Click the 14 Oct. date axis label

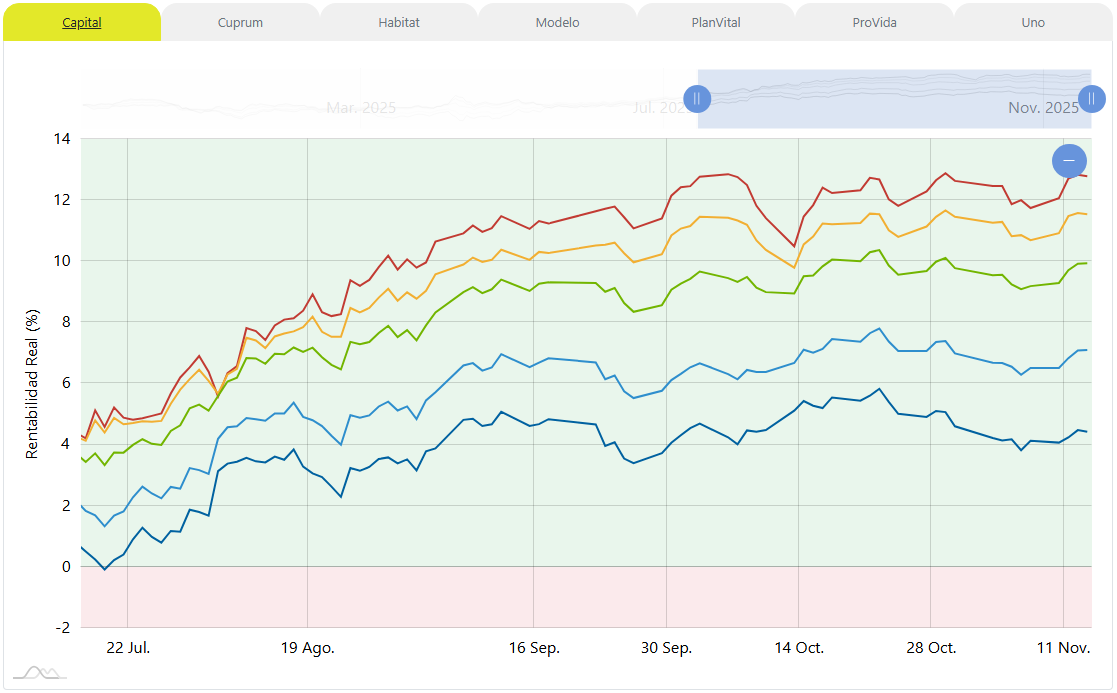(x=798, y=648)
